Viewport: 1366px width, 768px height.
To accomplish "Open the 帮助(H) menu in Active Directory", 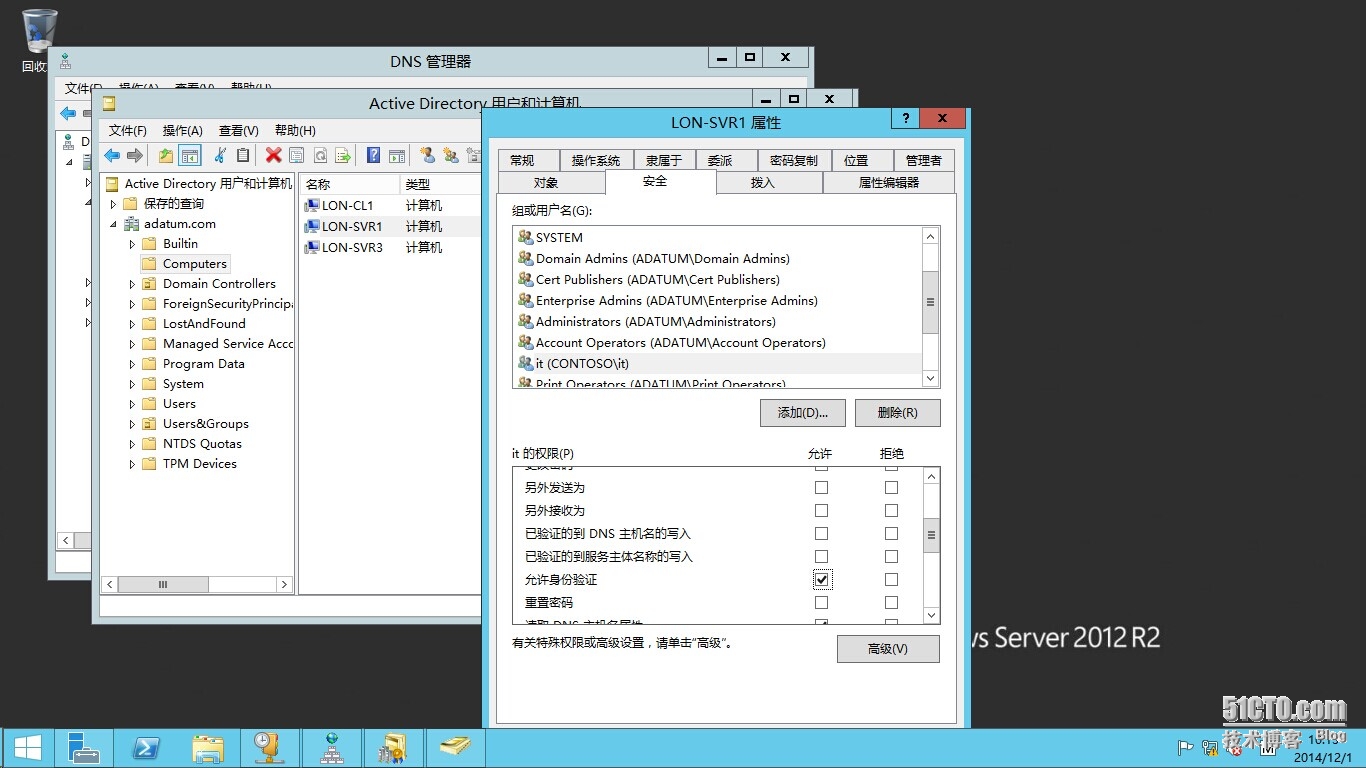I will [295, 131].
